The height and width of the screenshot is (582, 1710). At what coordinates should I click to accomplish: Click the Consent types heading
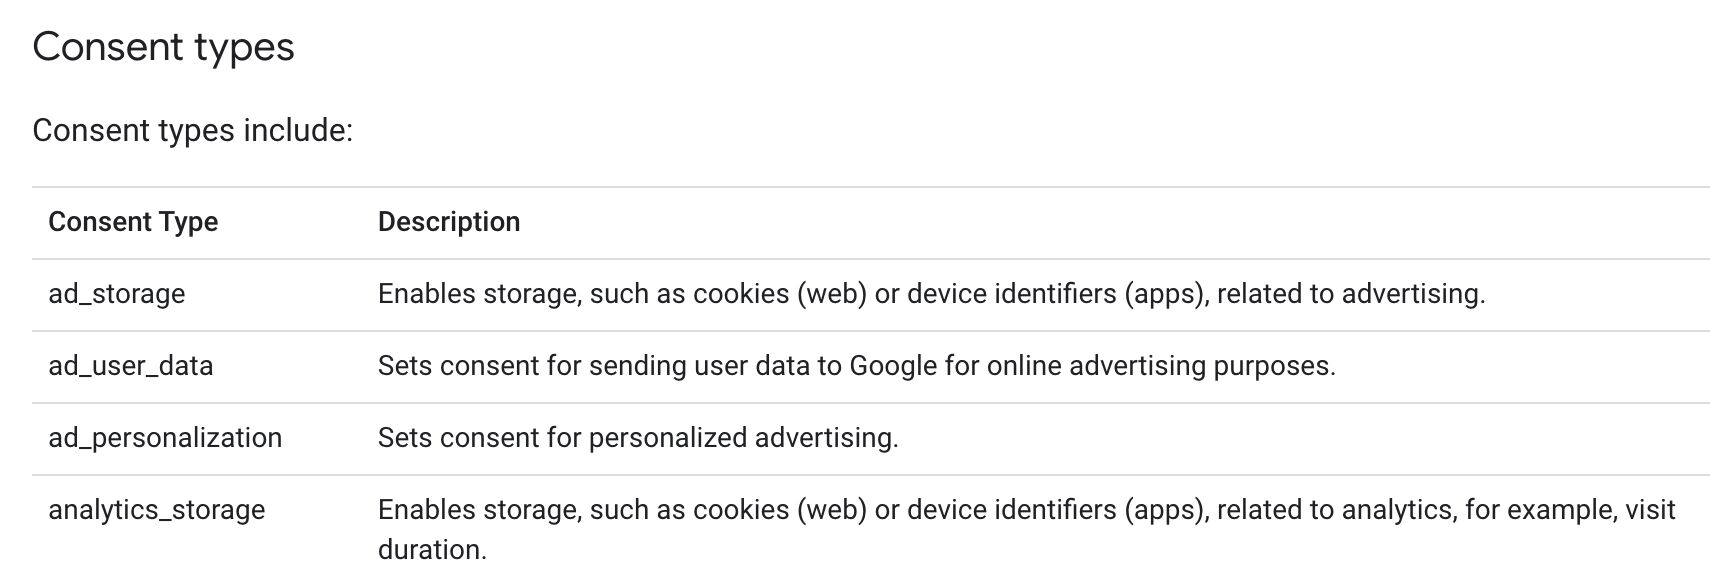coord(163,48)
